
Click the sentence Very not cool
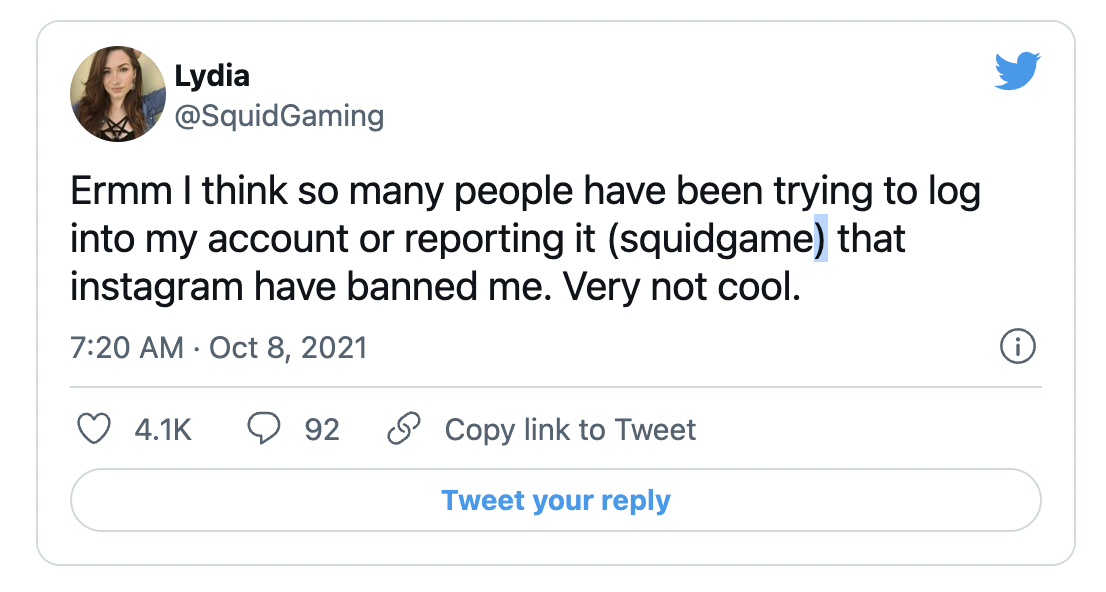682,288
